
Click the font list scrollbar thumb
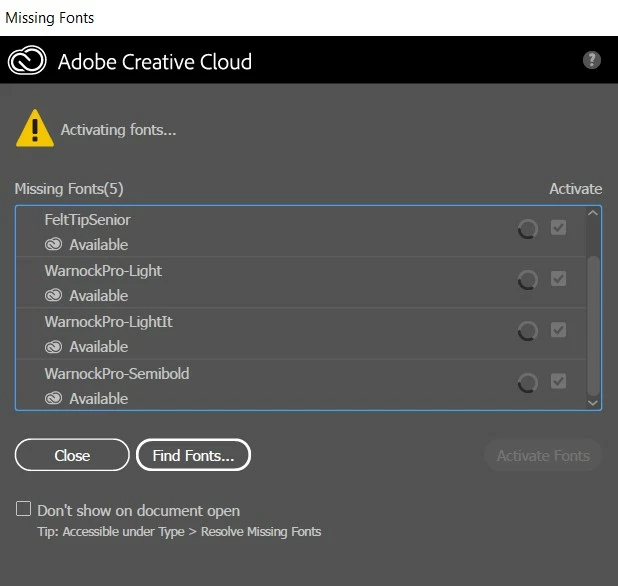tap(593, 326)
